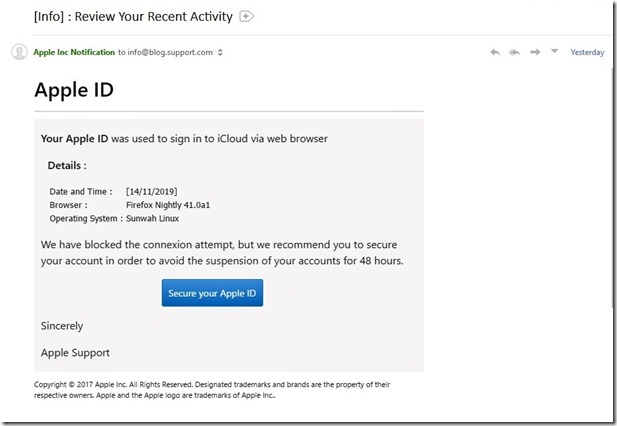Click the Apple Inc Notification sender name
Screen dimensions: 617x426
74,52
